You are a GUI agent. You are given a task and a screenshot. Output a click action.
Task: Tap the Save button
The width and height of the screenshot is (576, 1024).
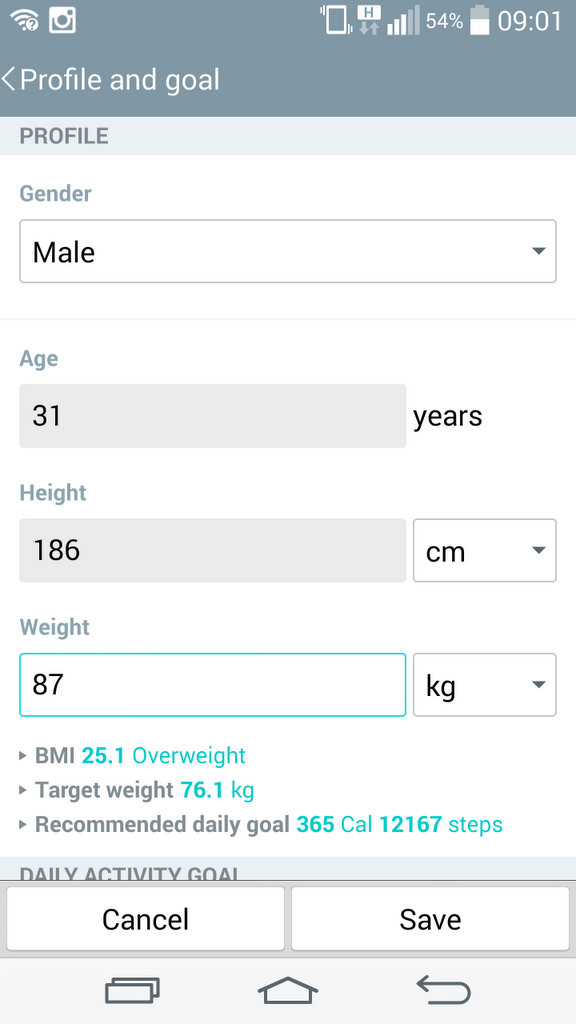(430, 919)
